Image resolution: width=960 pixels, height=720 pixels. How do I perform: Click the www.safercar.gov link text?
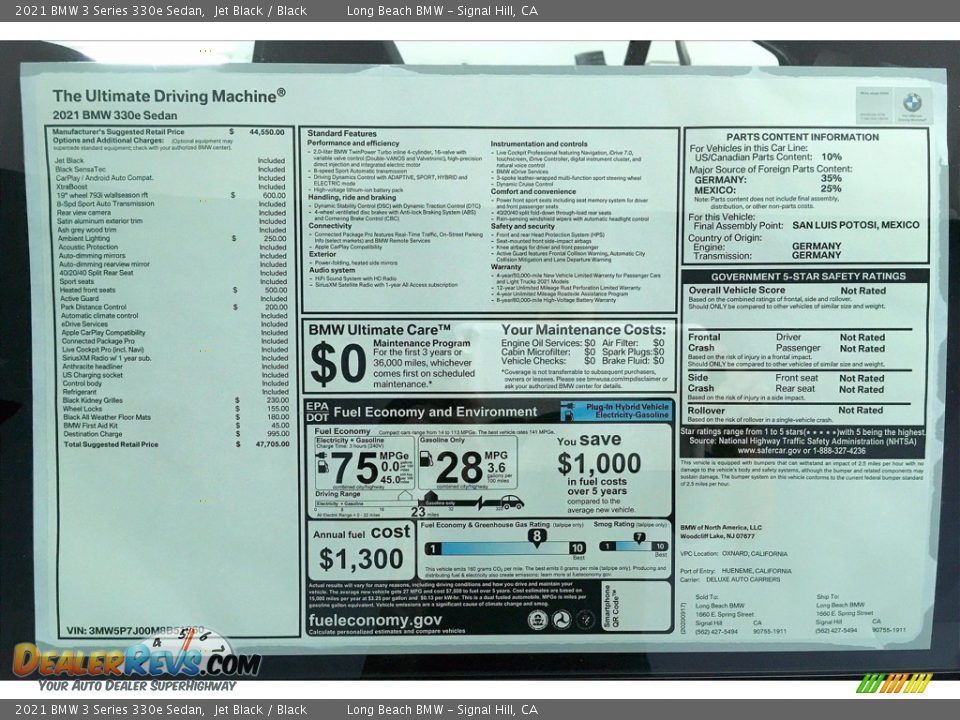767,451
